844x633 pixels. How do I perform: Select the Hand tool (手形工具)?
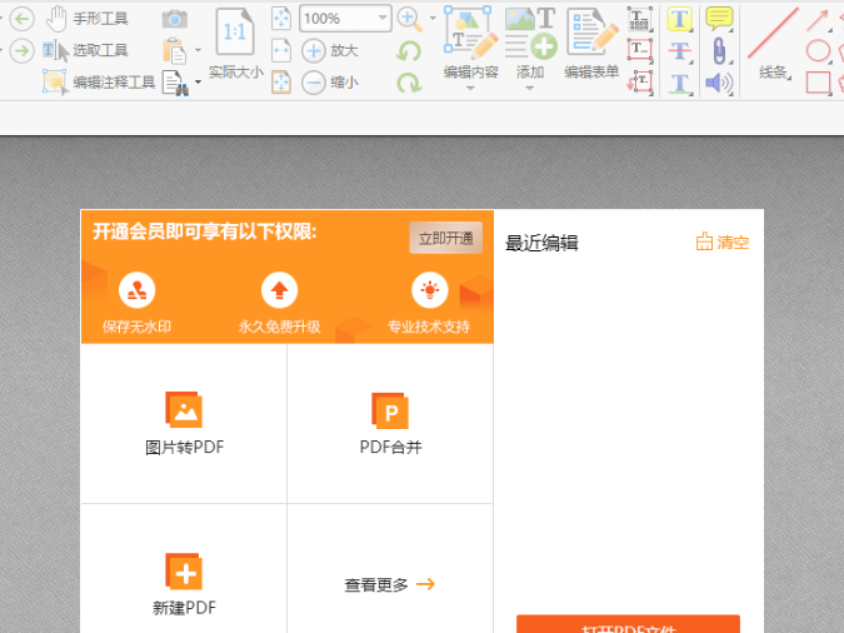click(87, 19)
